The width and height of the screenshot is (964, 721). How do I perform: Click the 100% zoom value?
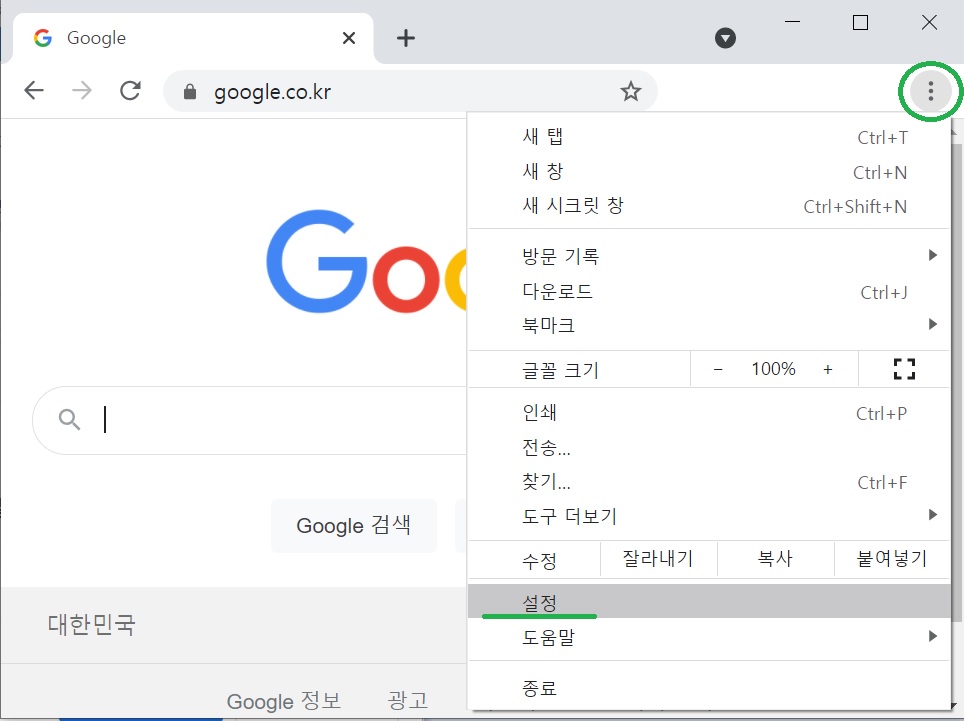773,369
